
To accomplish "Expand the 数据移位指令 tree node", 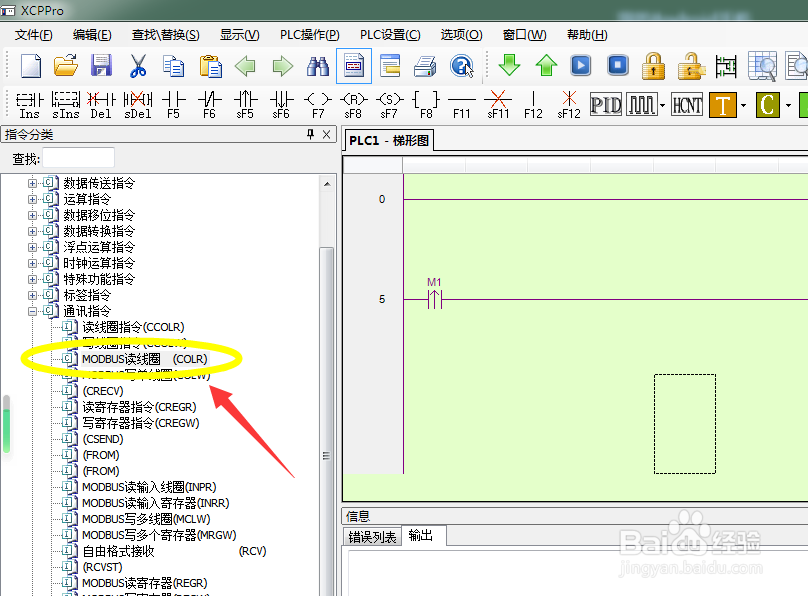I will (32, 215).
